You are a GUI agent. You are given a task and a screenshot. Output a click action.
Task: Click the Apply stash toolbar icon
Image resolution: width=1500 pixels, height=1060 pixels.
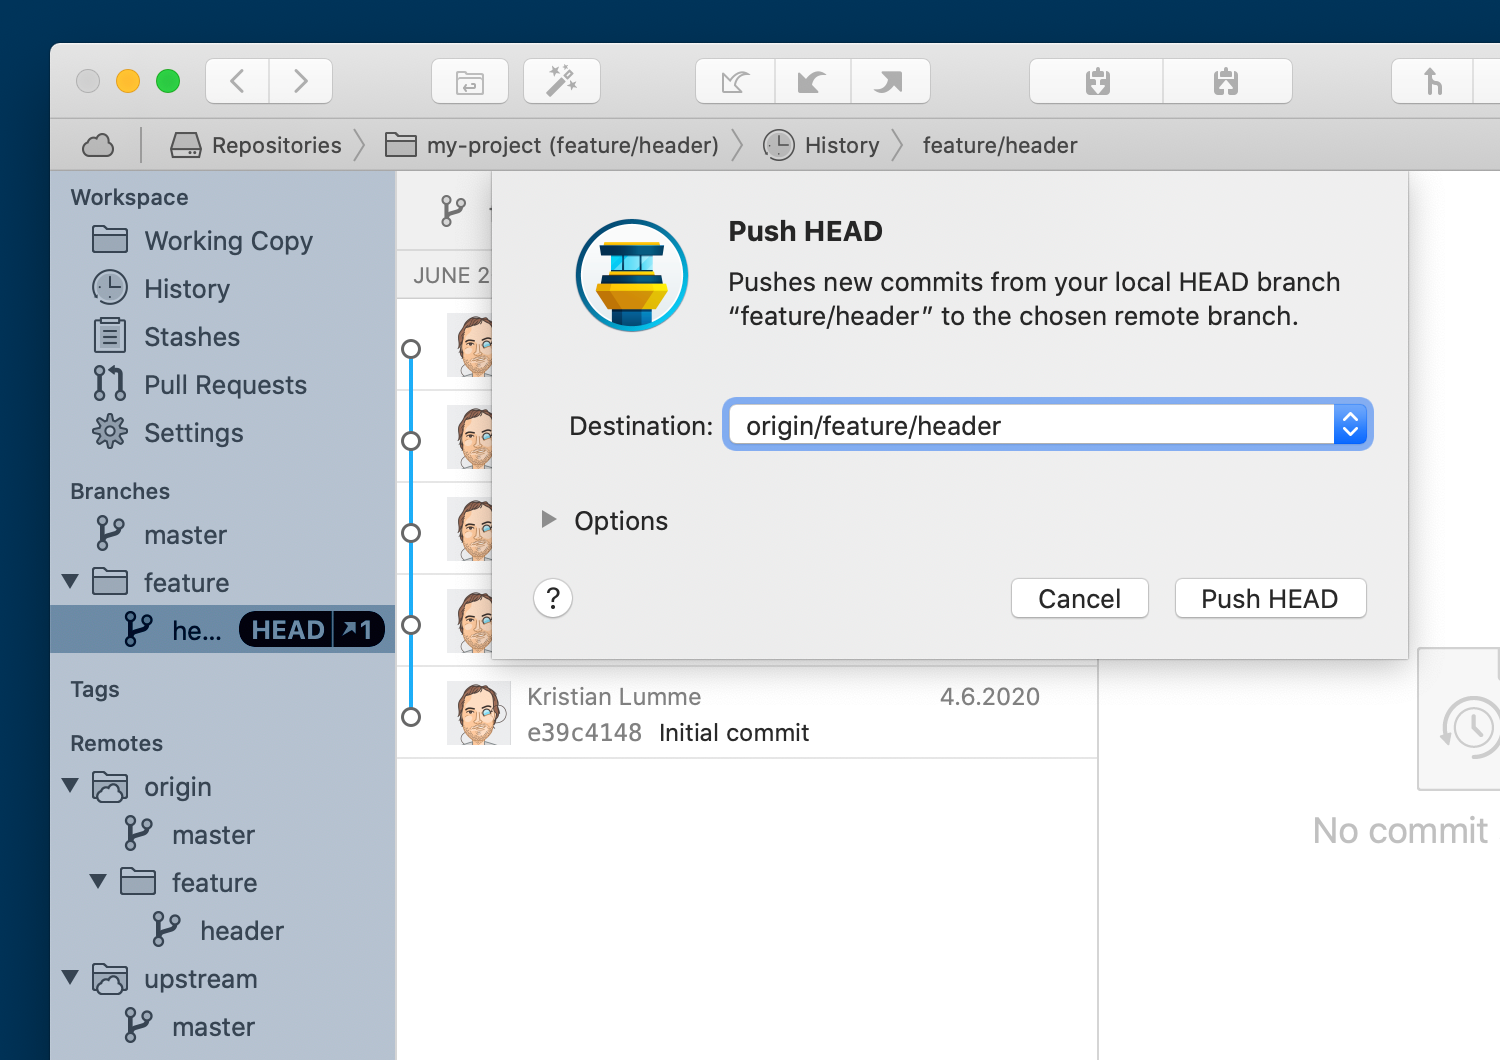1226,82
